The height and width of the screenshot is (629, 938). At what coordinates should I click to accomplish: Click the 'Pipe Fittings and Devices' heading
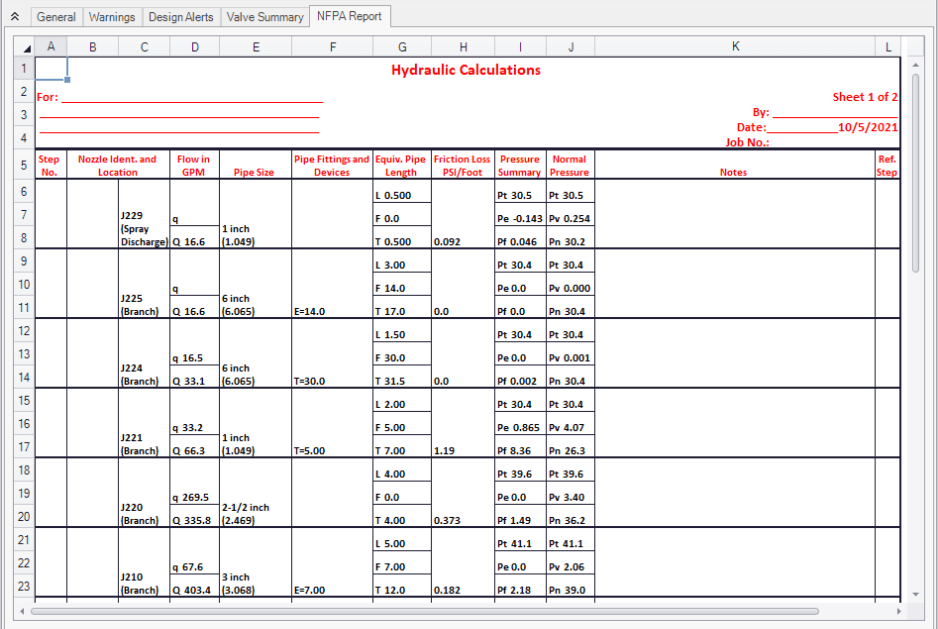(331, 166)
